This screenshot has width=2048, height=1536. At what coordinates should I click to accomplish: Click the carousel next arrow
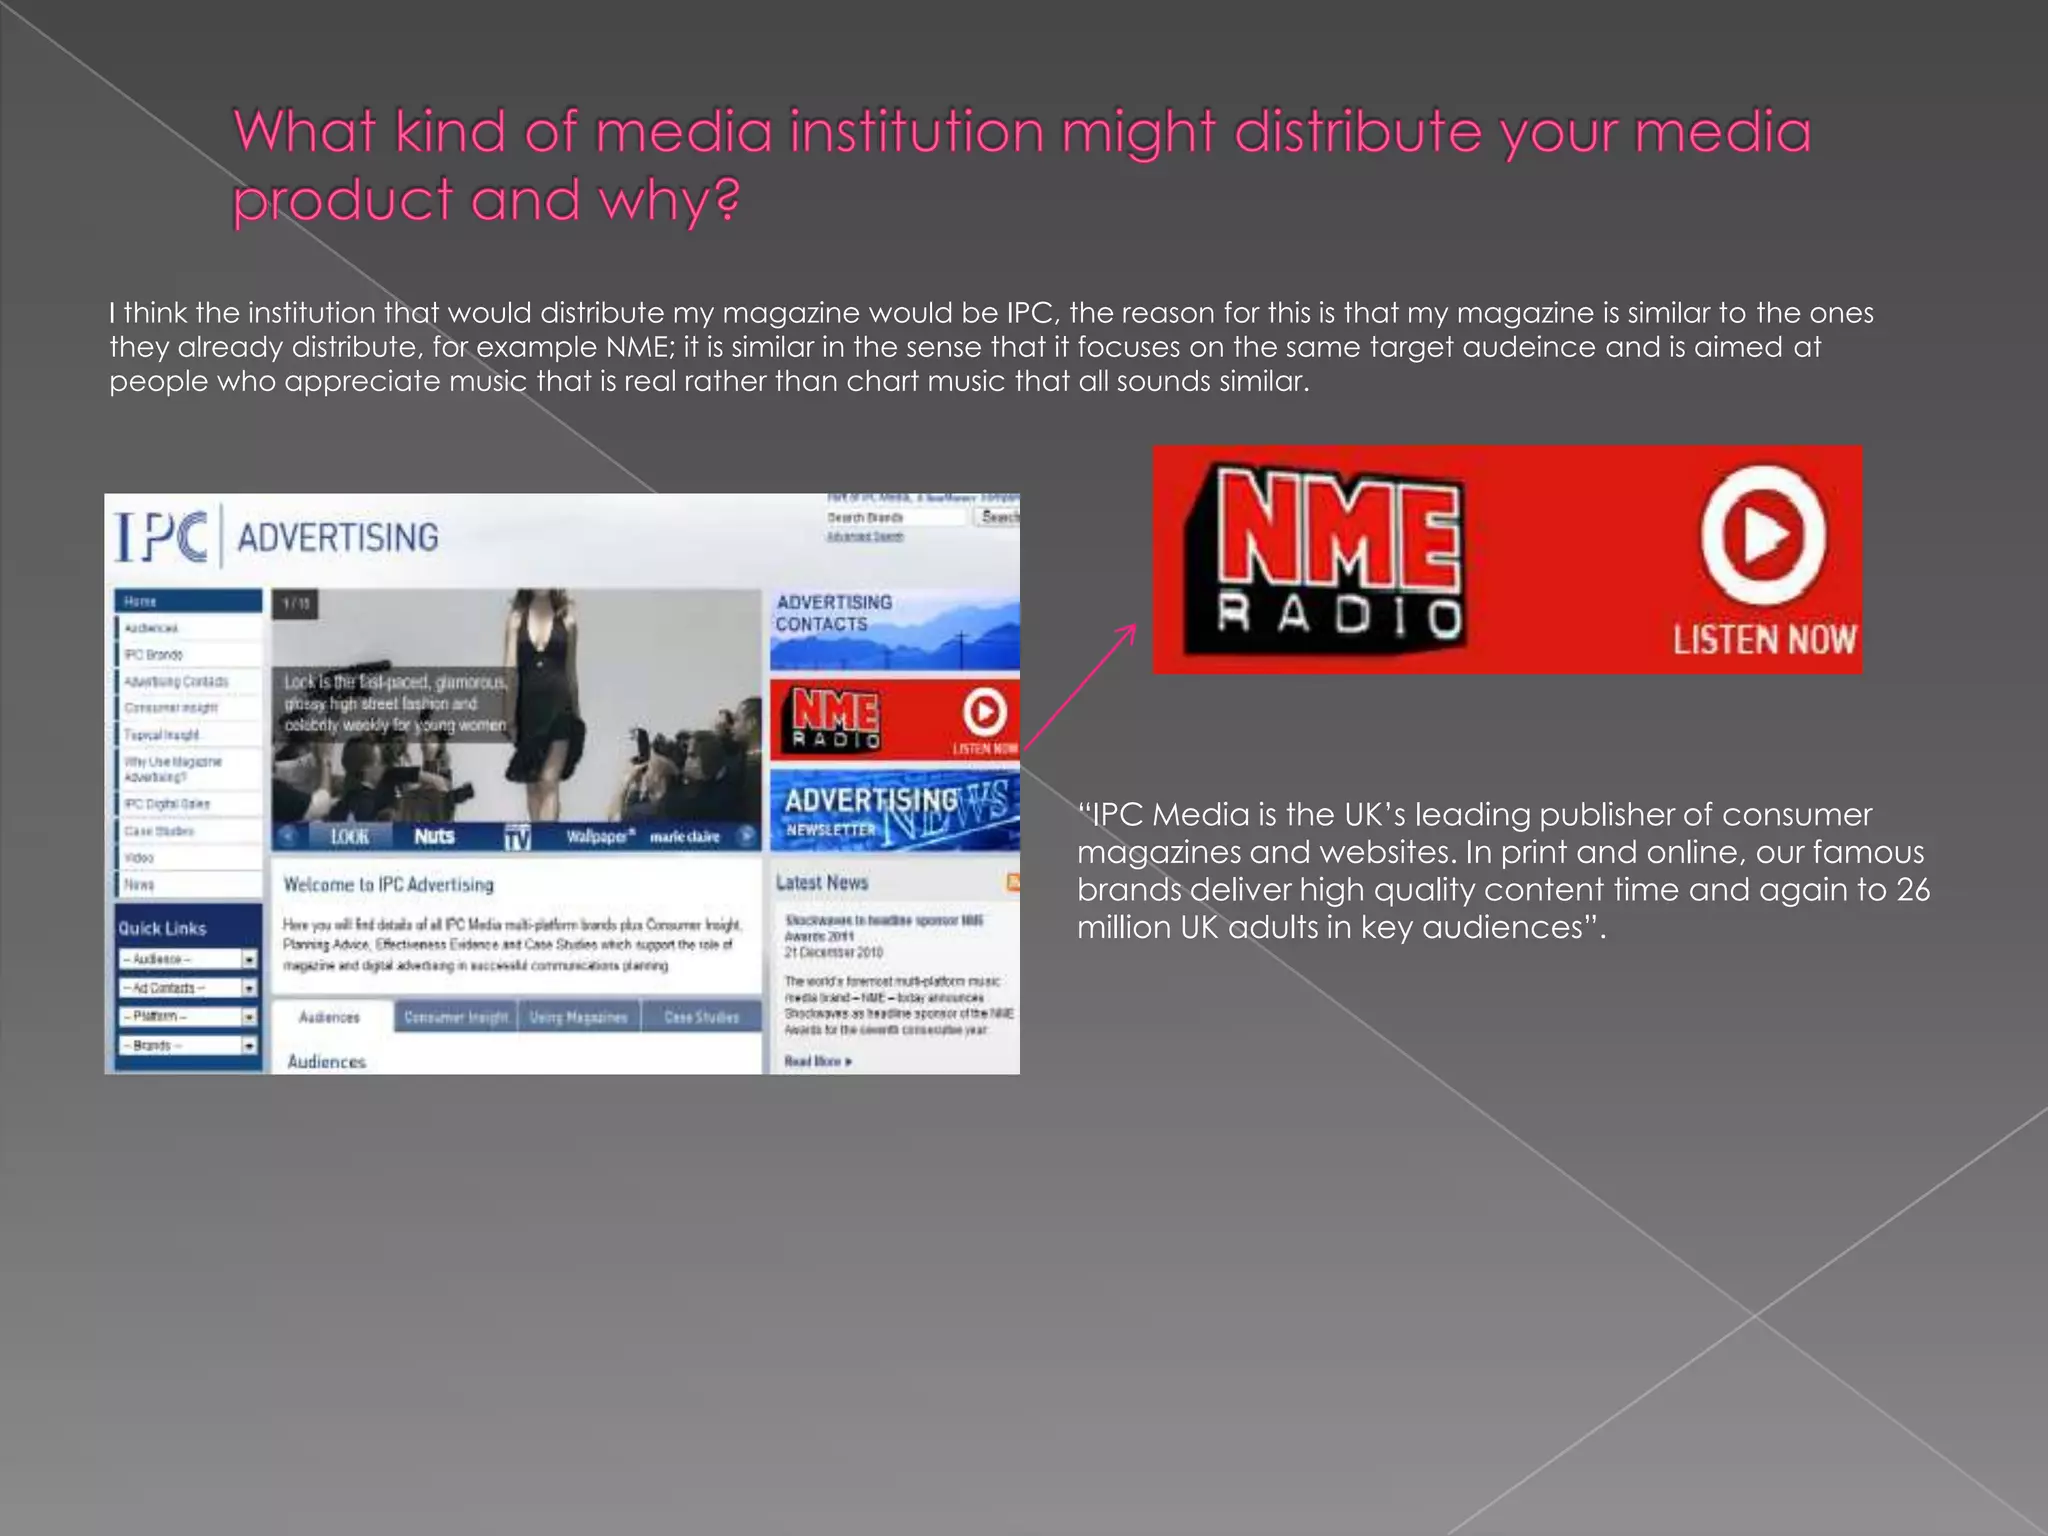pos(747,836)
